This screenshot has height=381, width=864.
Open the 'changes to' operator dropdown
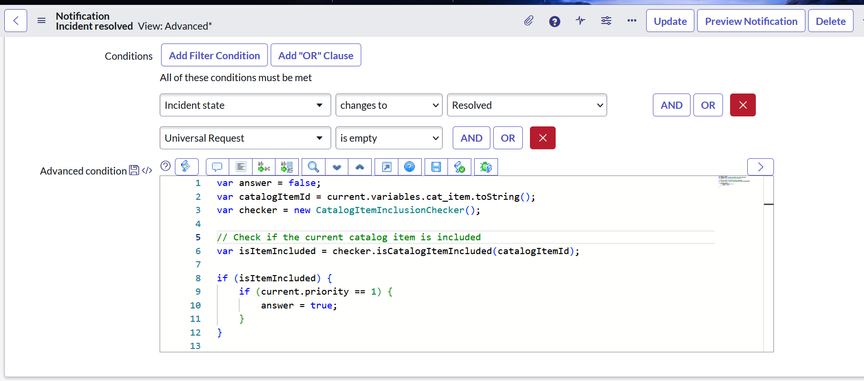point(389,105)
